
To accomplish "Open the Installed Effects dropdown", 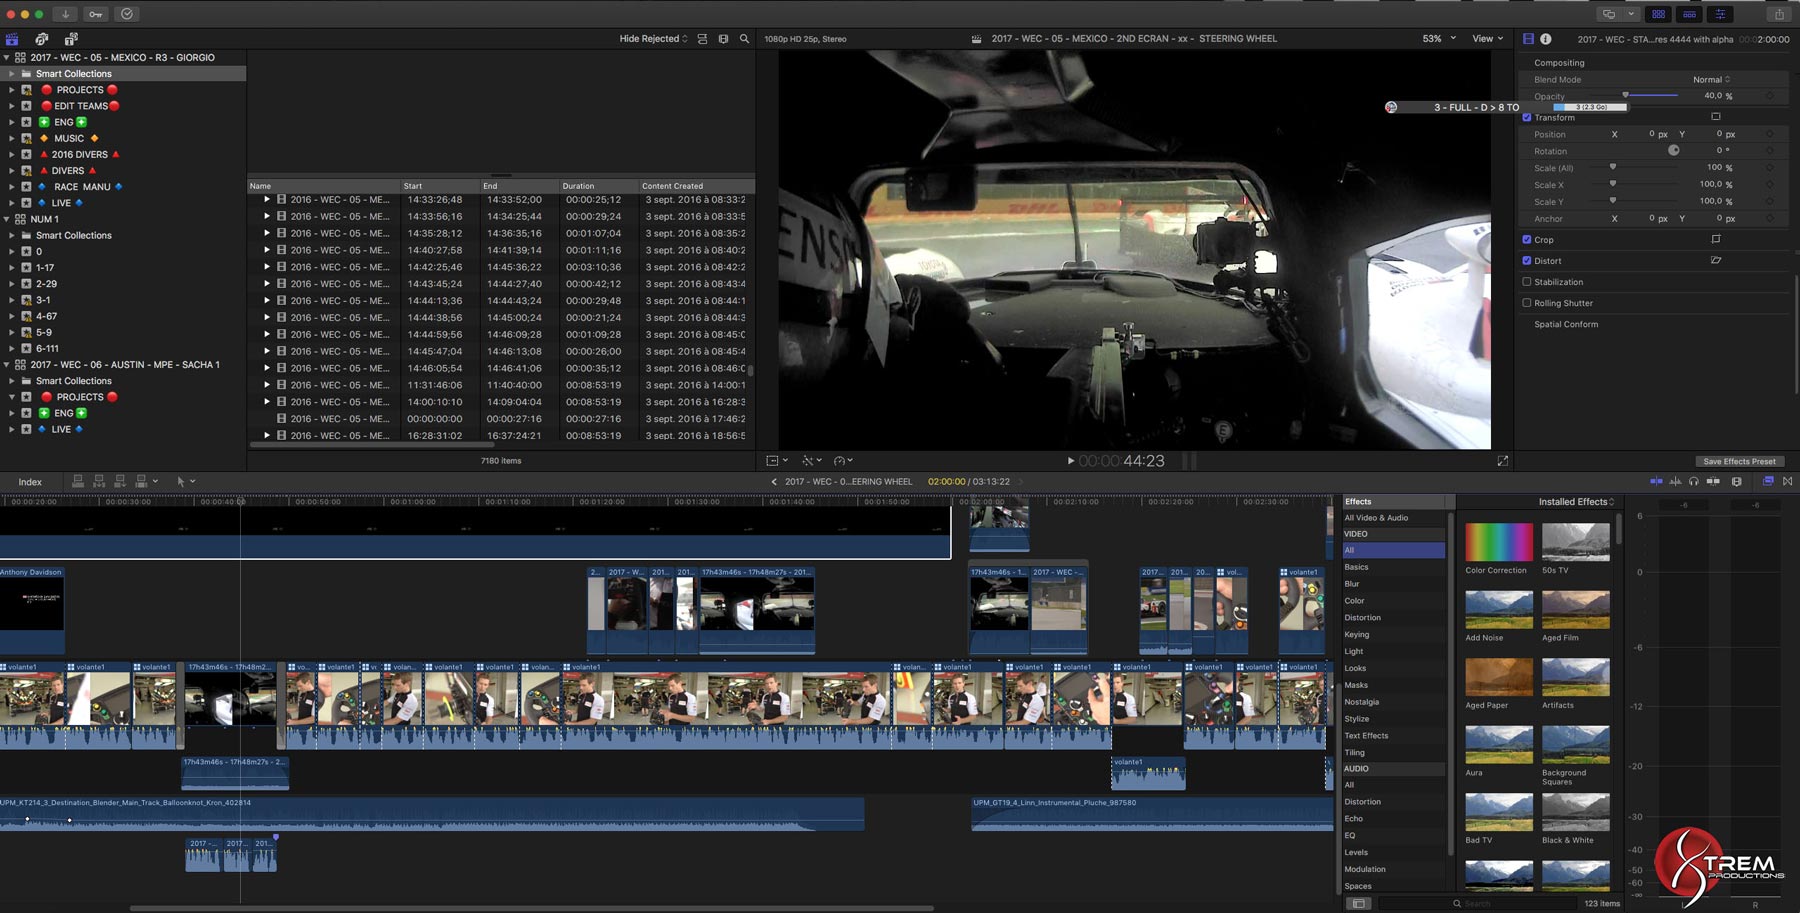I will [x=1576, y=502].
